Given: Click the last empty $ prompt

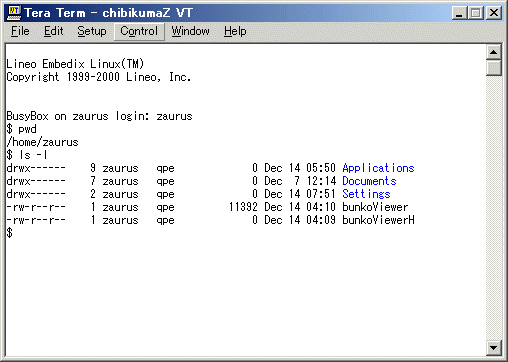Looking at the screenshot, I should click(10, 233).
